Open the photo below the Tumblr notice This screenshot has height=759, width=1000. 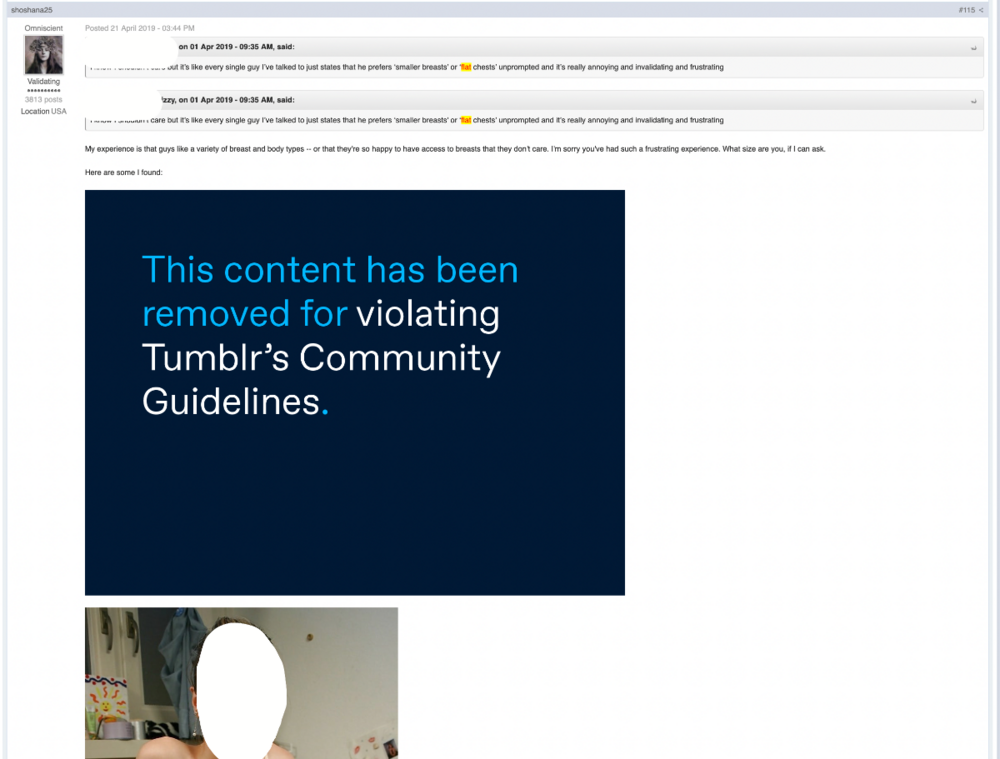pyautogui.click(x=241, y=683)
